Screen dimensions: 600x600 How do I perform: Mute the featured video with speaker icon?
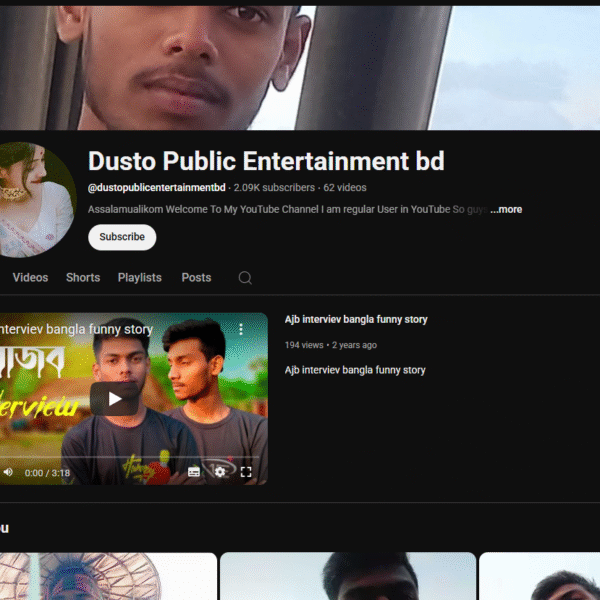[8, 472]
